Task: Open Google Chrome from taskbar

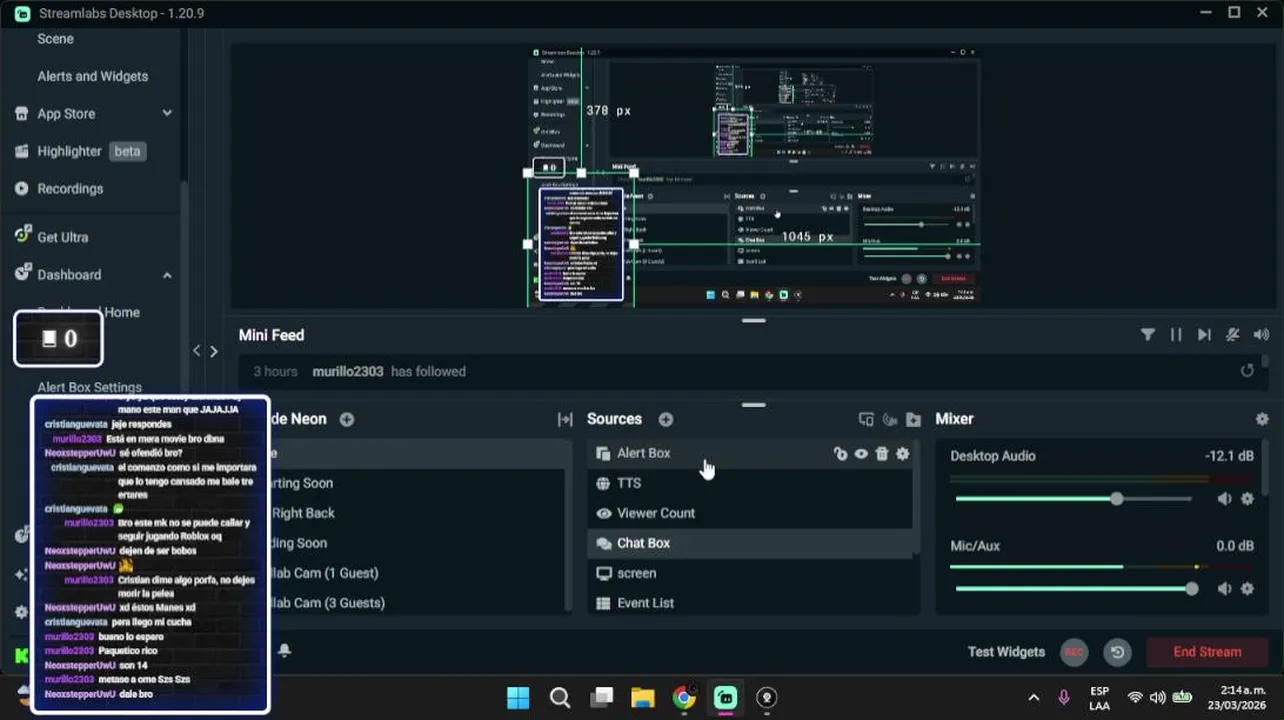Action: [x=684, y=697]
